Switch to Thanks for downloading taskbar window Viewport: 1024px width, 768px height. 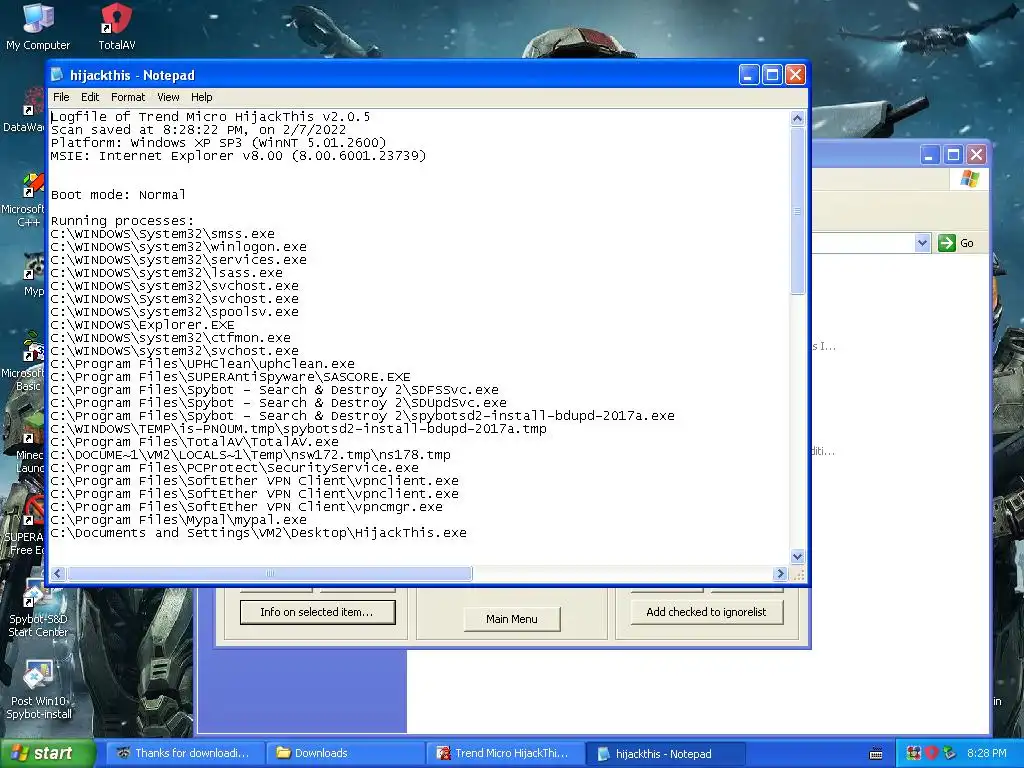[x=186, y=753]
